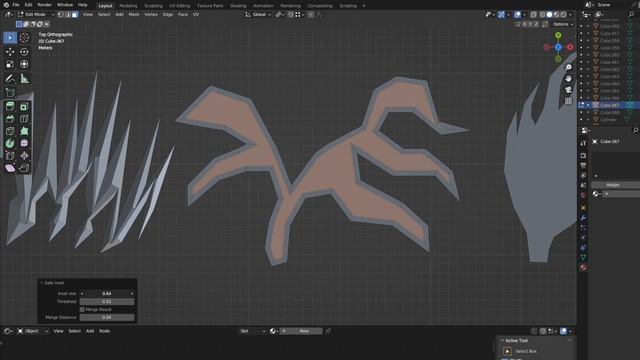Open the Options dropdown
Screen dimensions: 640x360
(562, 24)
